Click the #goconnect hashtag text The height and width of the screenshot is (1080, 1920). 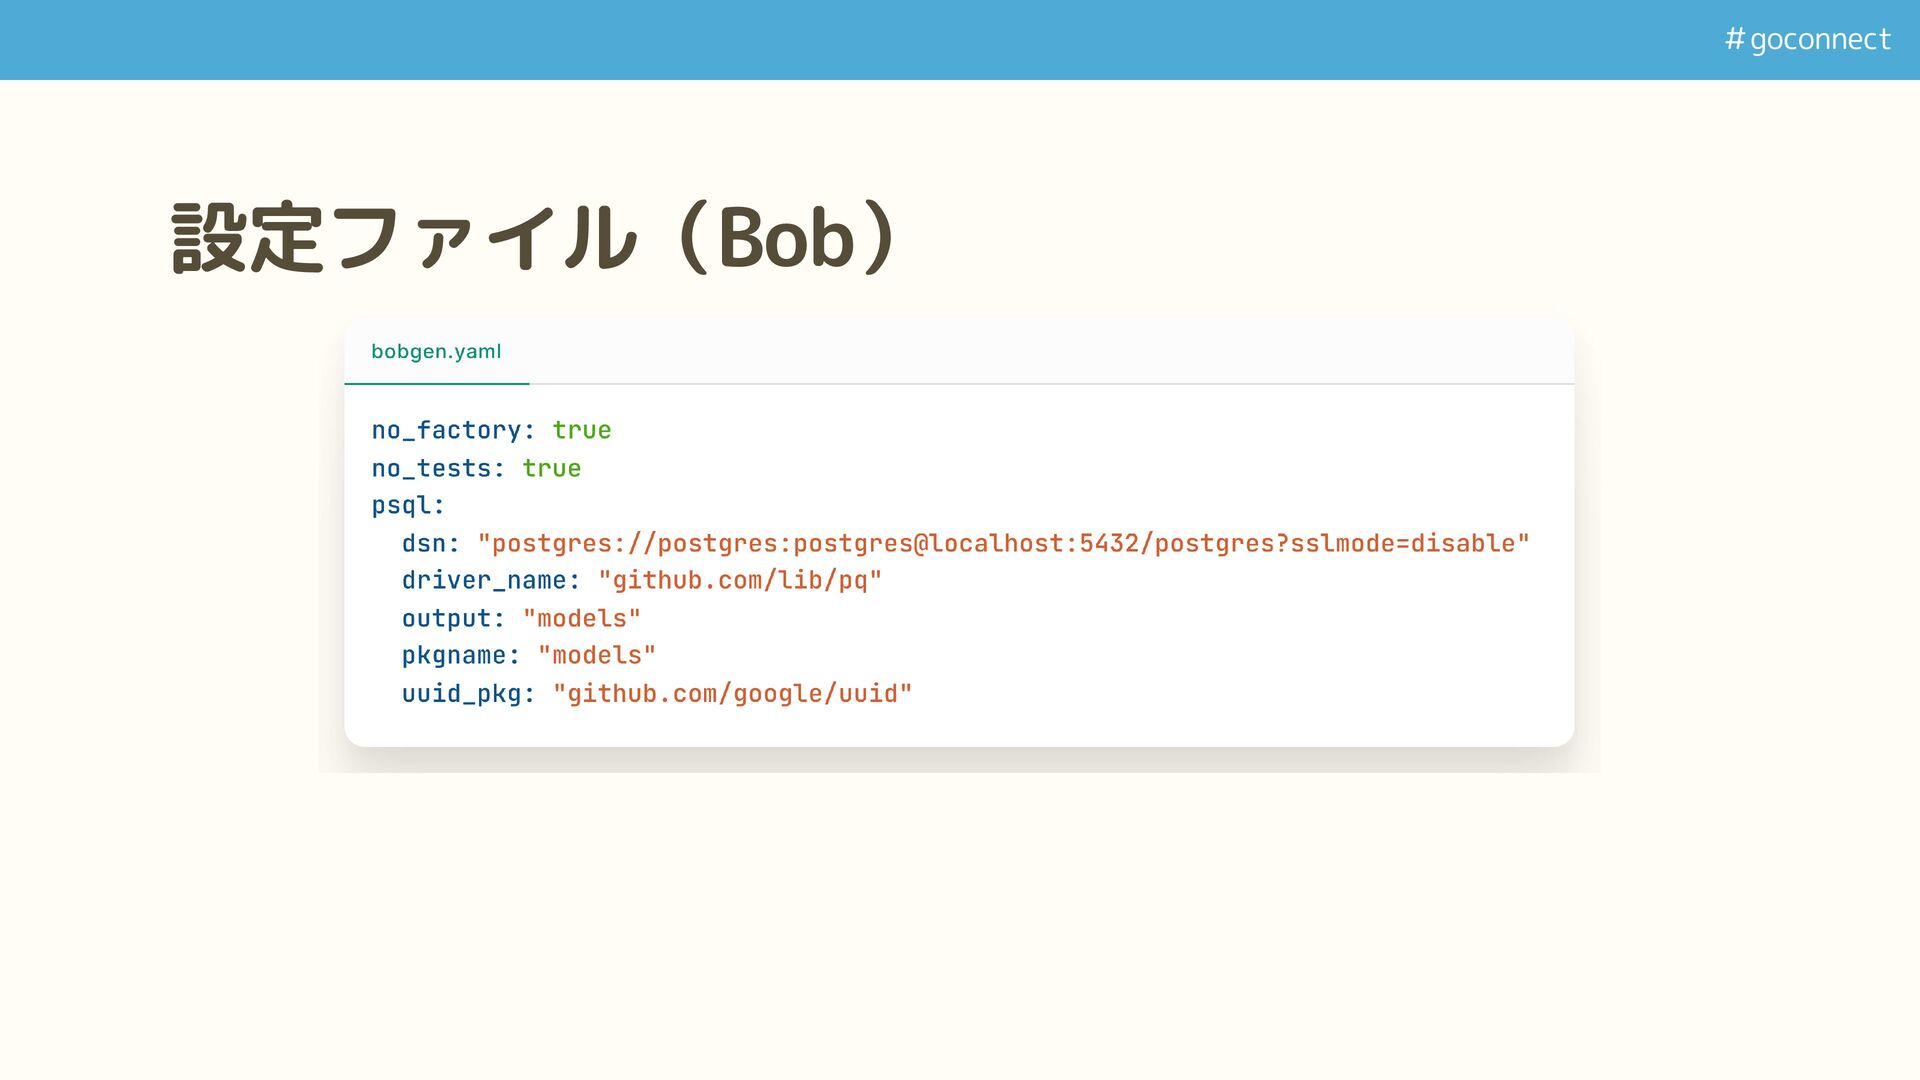point(1807,39)
